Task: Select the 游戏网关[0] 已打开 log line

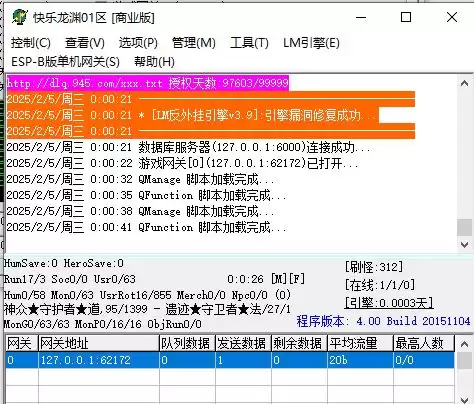Action: [x=182, y=163]
